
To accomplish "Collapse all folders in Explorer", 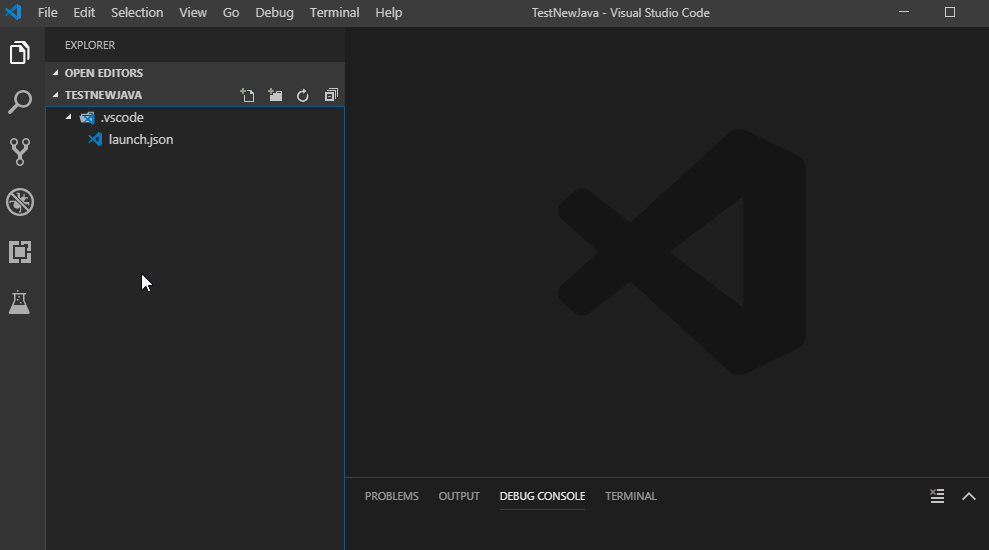I will point(331,95).
